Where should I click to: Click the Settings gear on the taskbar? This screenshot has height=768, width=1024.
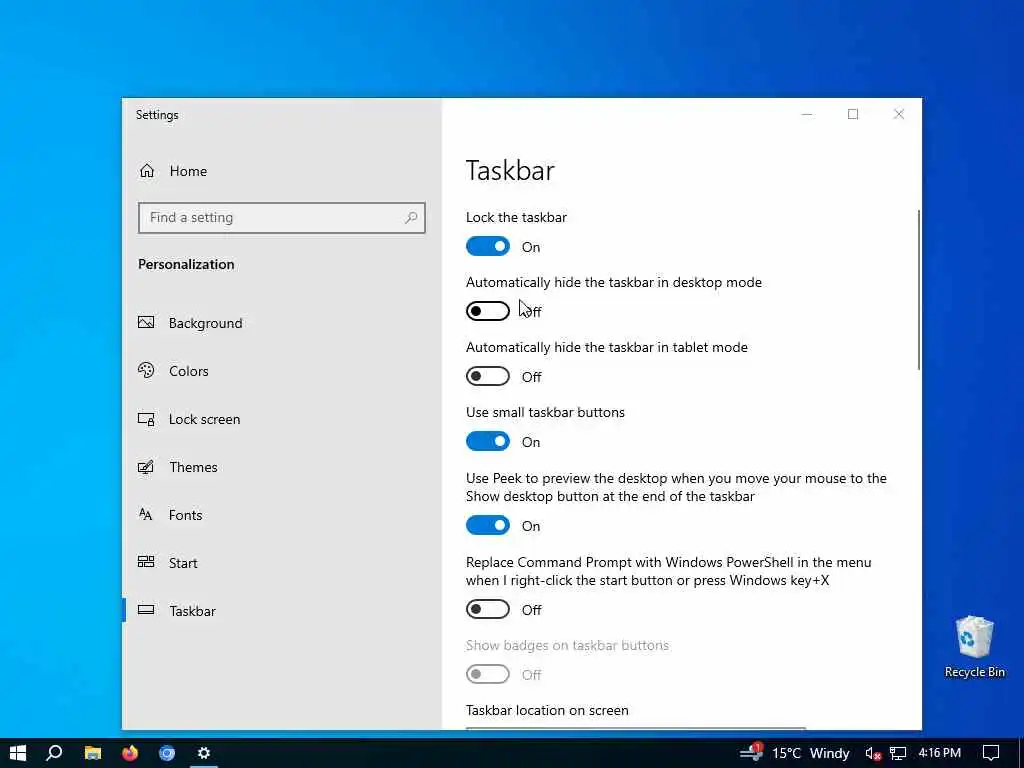pos(204,753)
